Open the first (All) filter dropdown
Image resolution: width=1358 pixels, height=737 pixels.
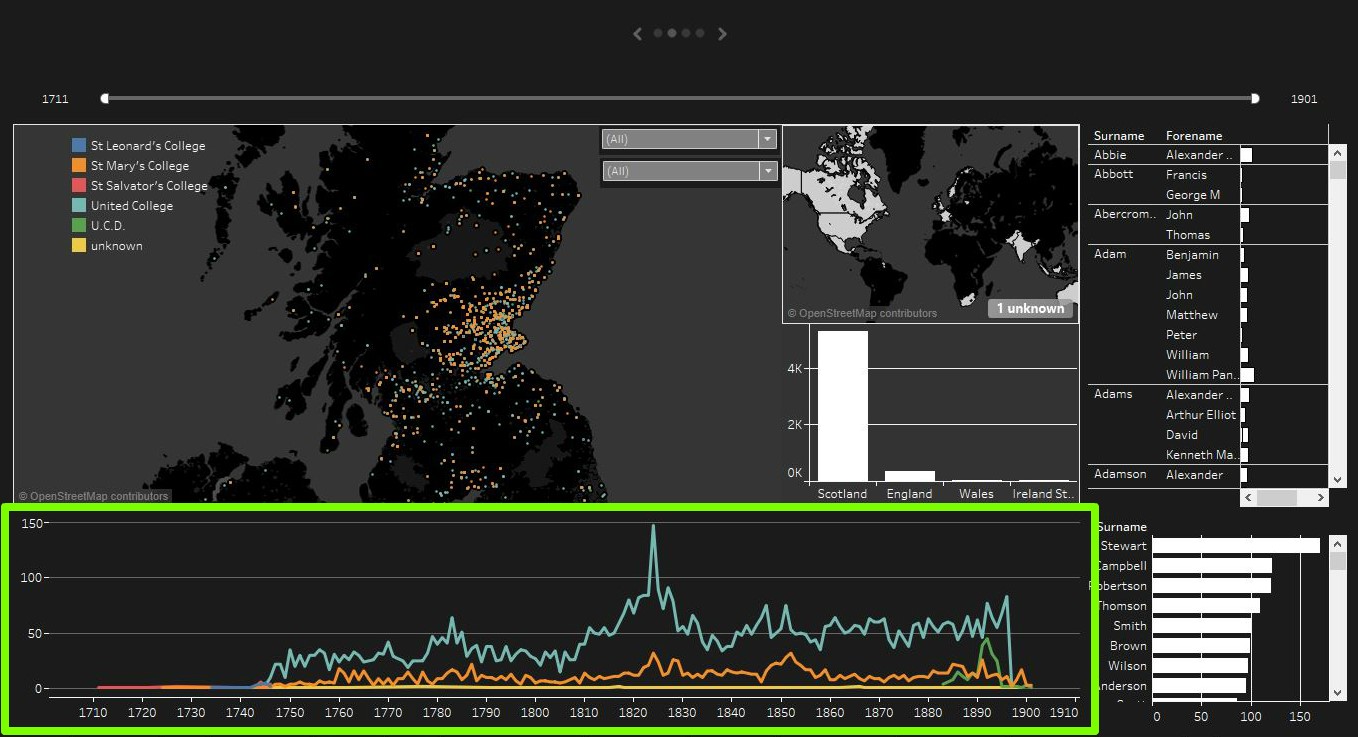point(689,139)
